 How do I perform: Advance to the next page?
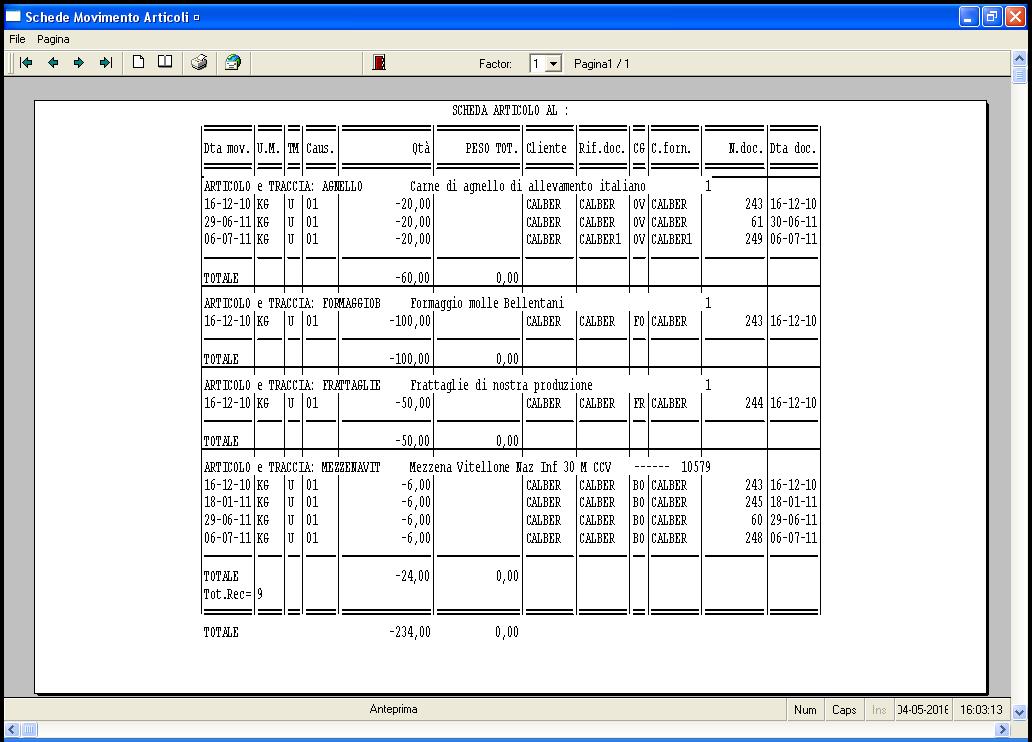[79, 63]
